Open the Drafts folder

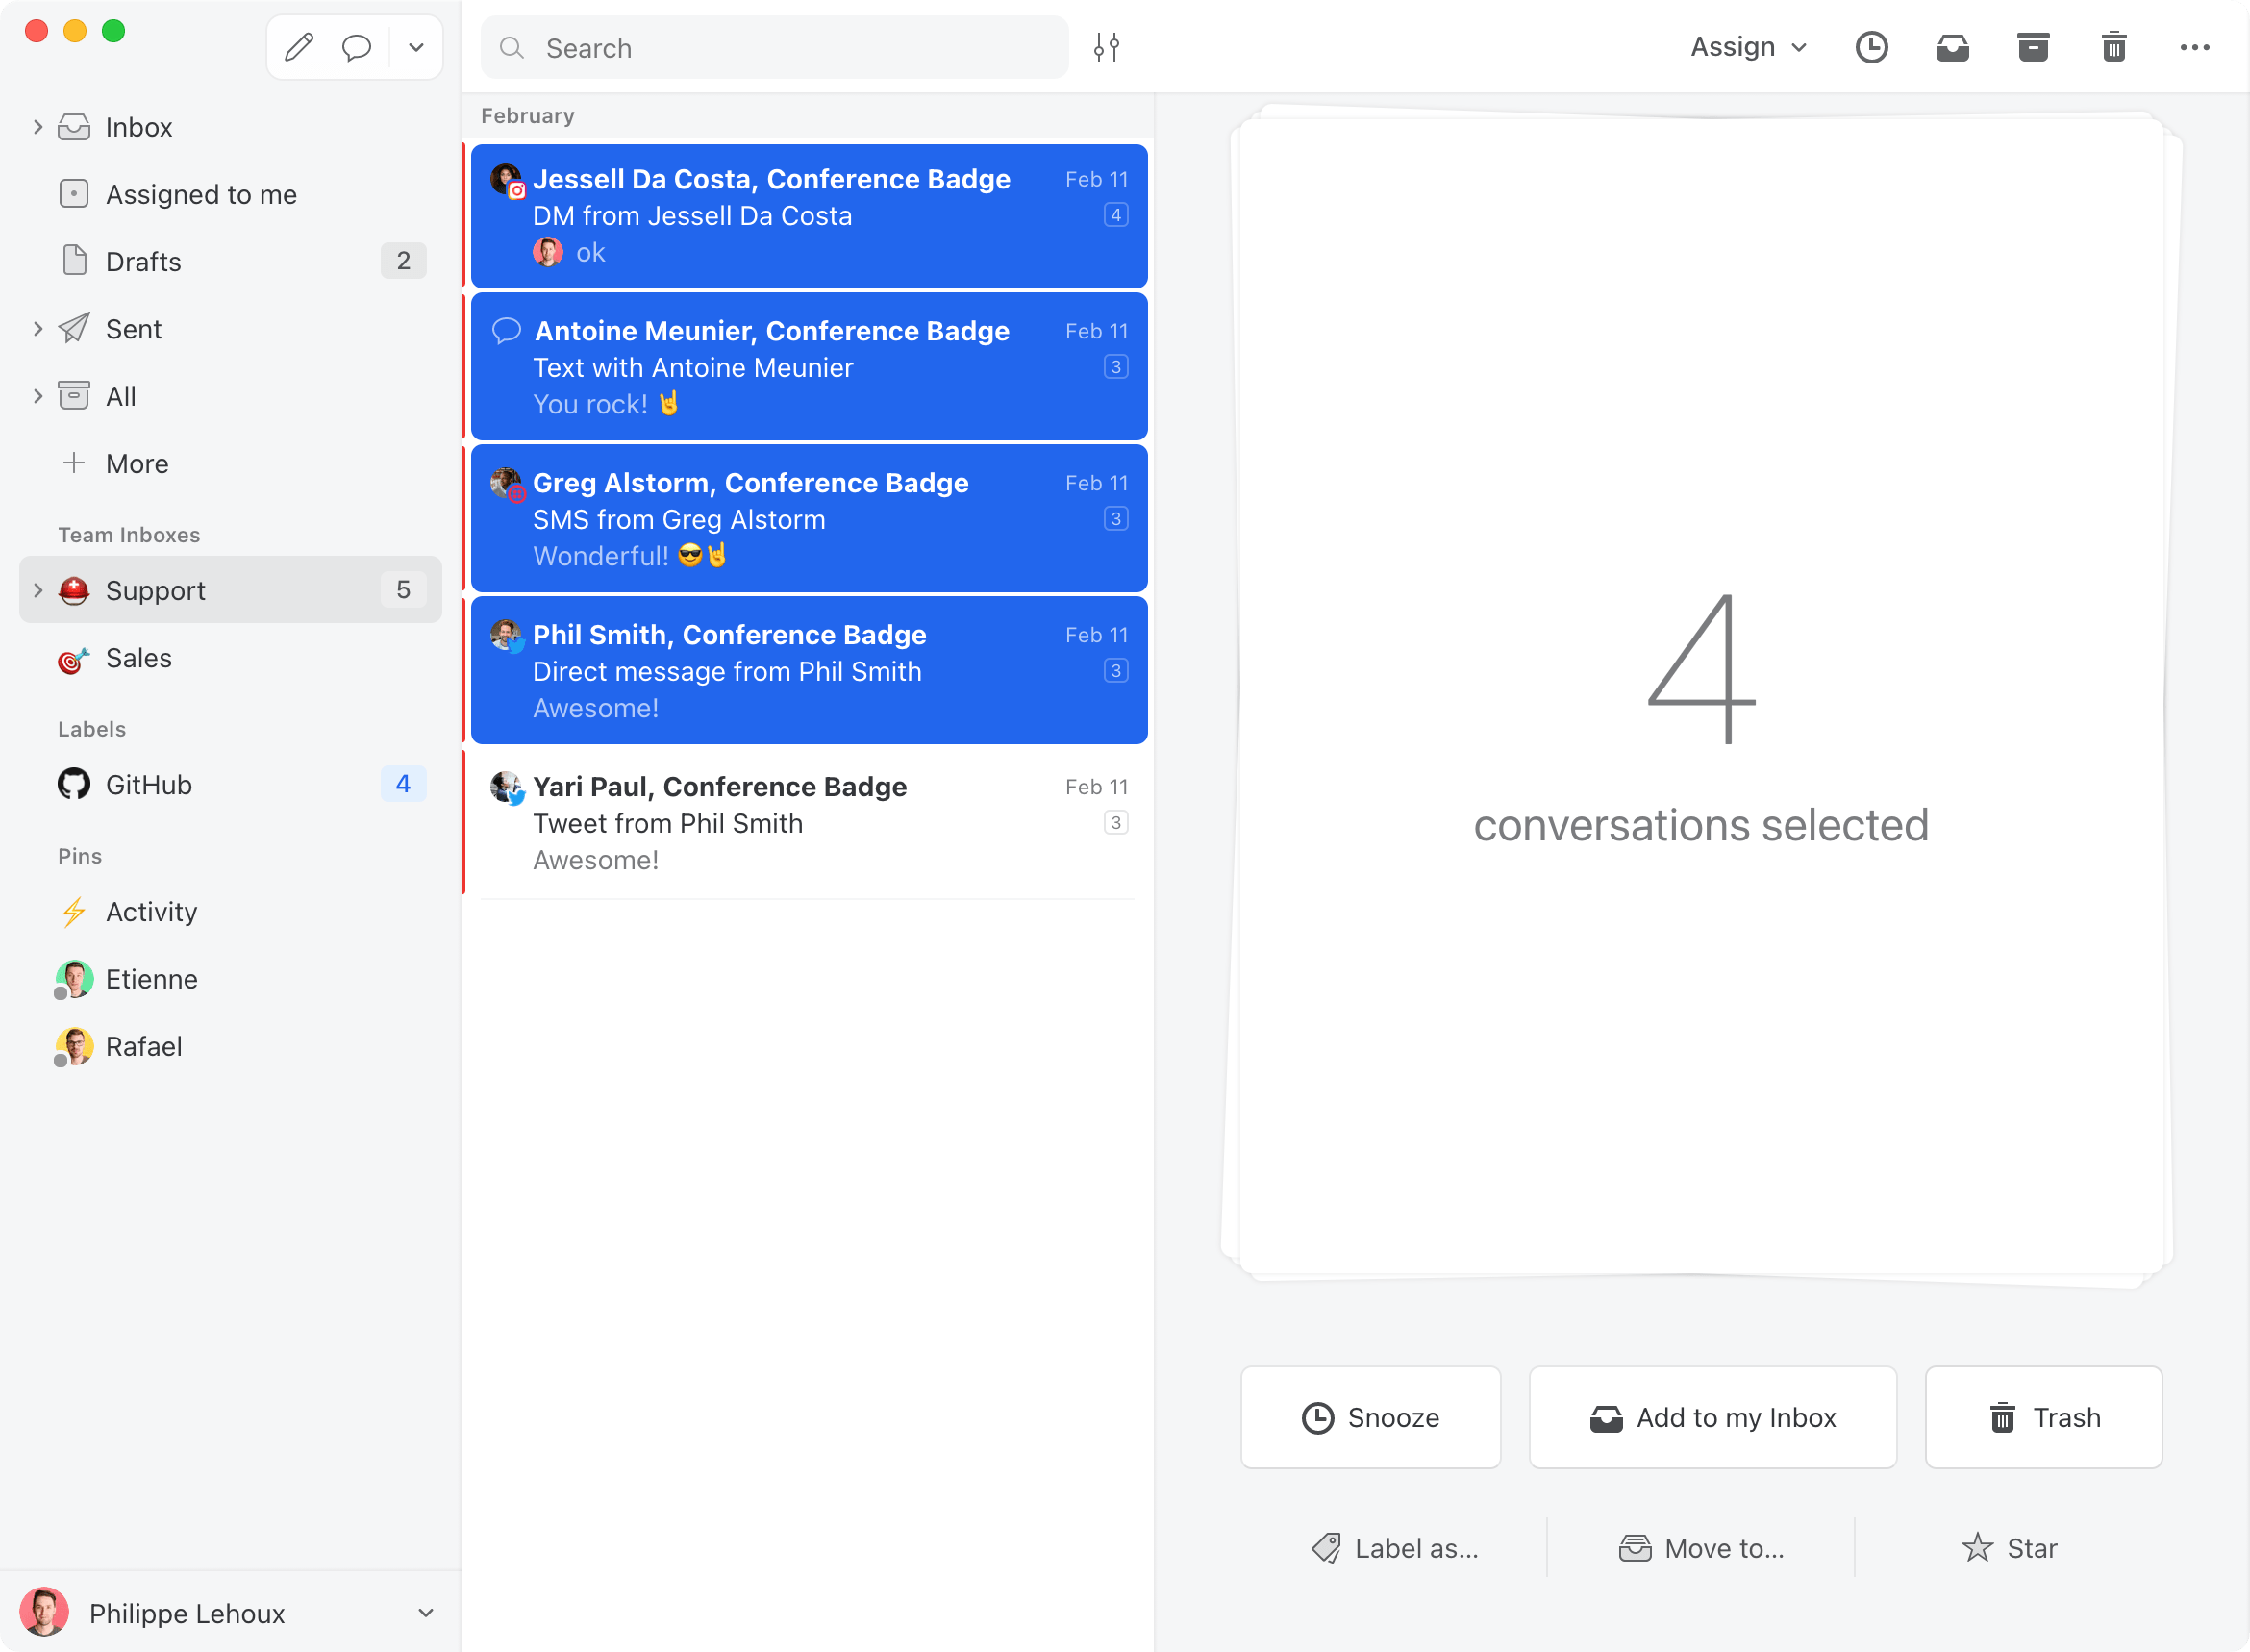tap(144, 261)
